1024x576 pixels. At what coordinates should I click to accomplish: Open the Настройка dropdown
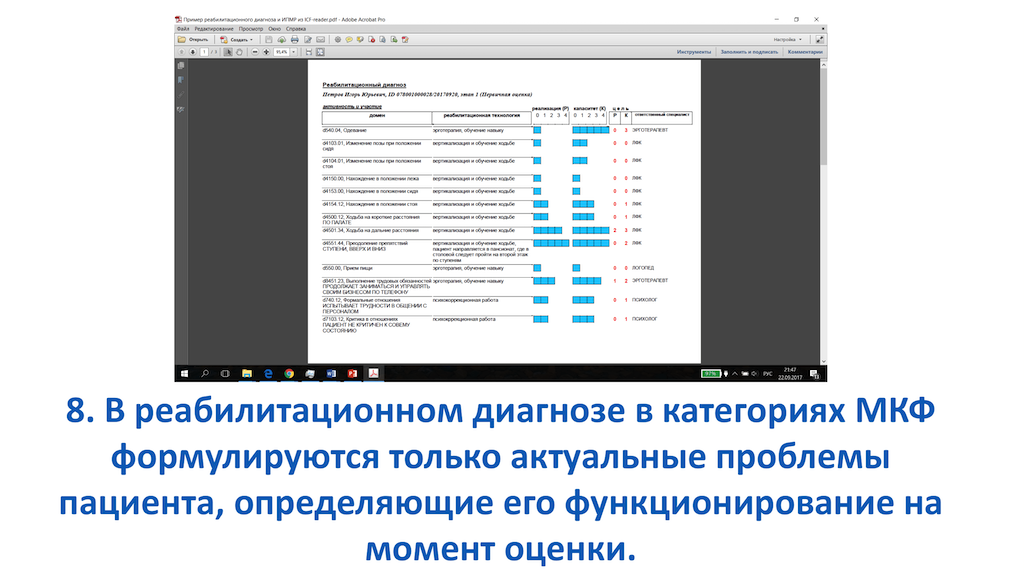click(787, 40)
